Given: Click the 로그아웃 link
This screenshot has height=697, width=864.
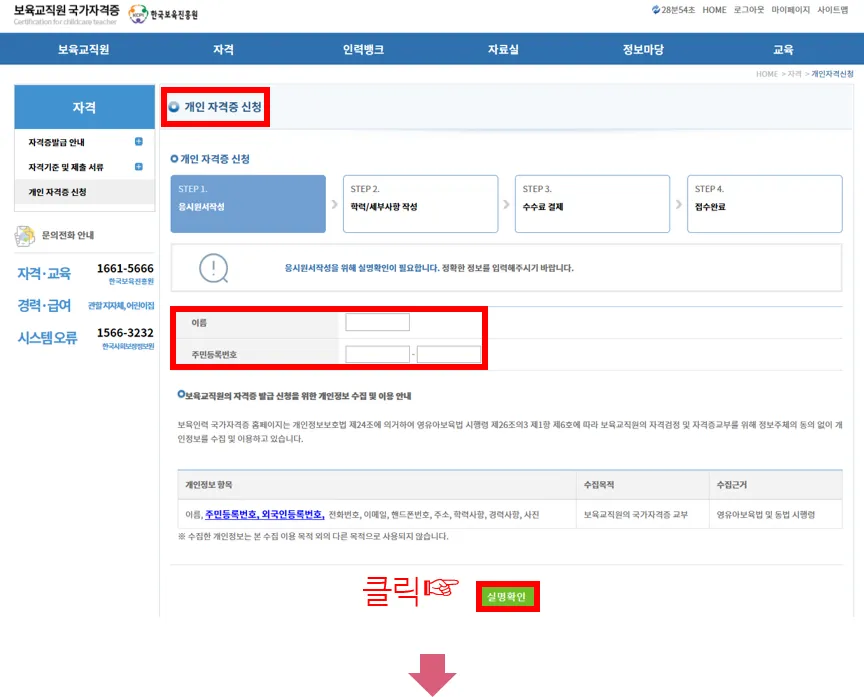Looking at the screenshot, I should pyautogui.click(x=745, y=10).
